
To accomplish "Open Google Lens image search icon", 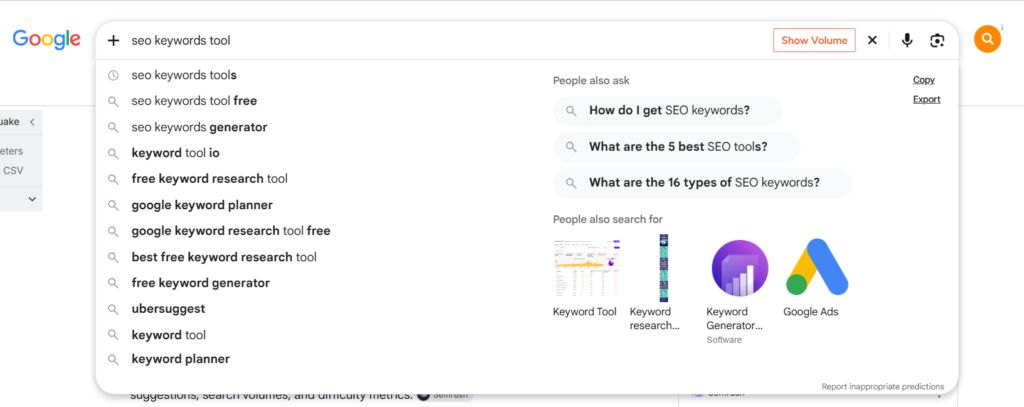I will click(x=937, y=41).
